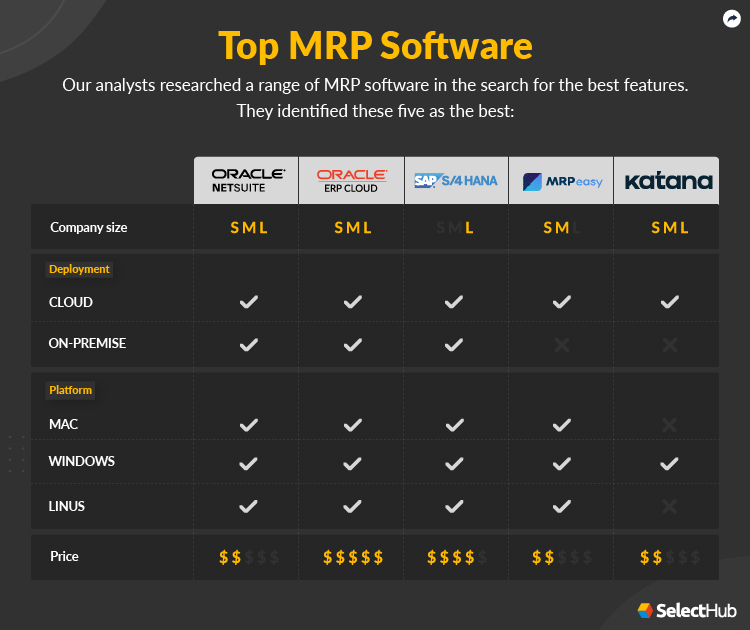The image size is (750, 630).
Task: Click the Katana logo
Action: pyautogui.click(x=668, y=181)
